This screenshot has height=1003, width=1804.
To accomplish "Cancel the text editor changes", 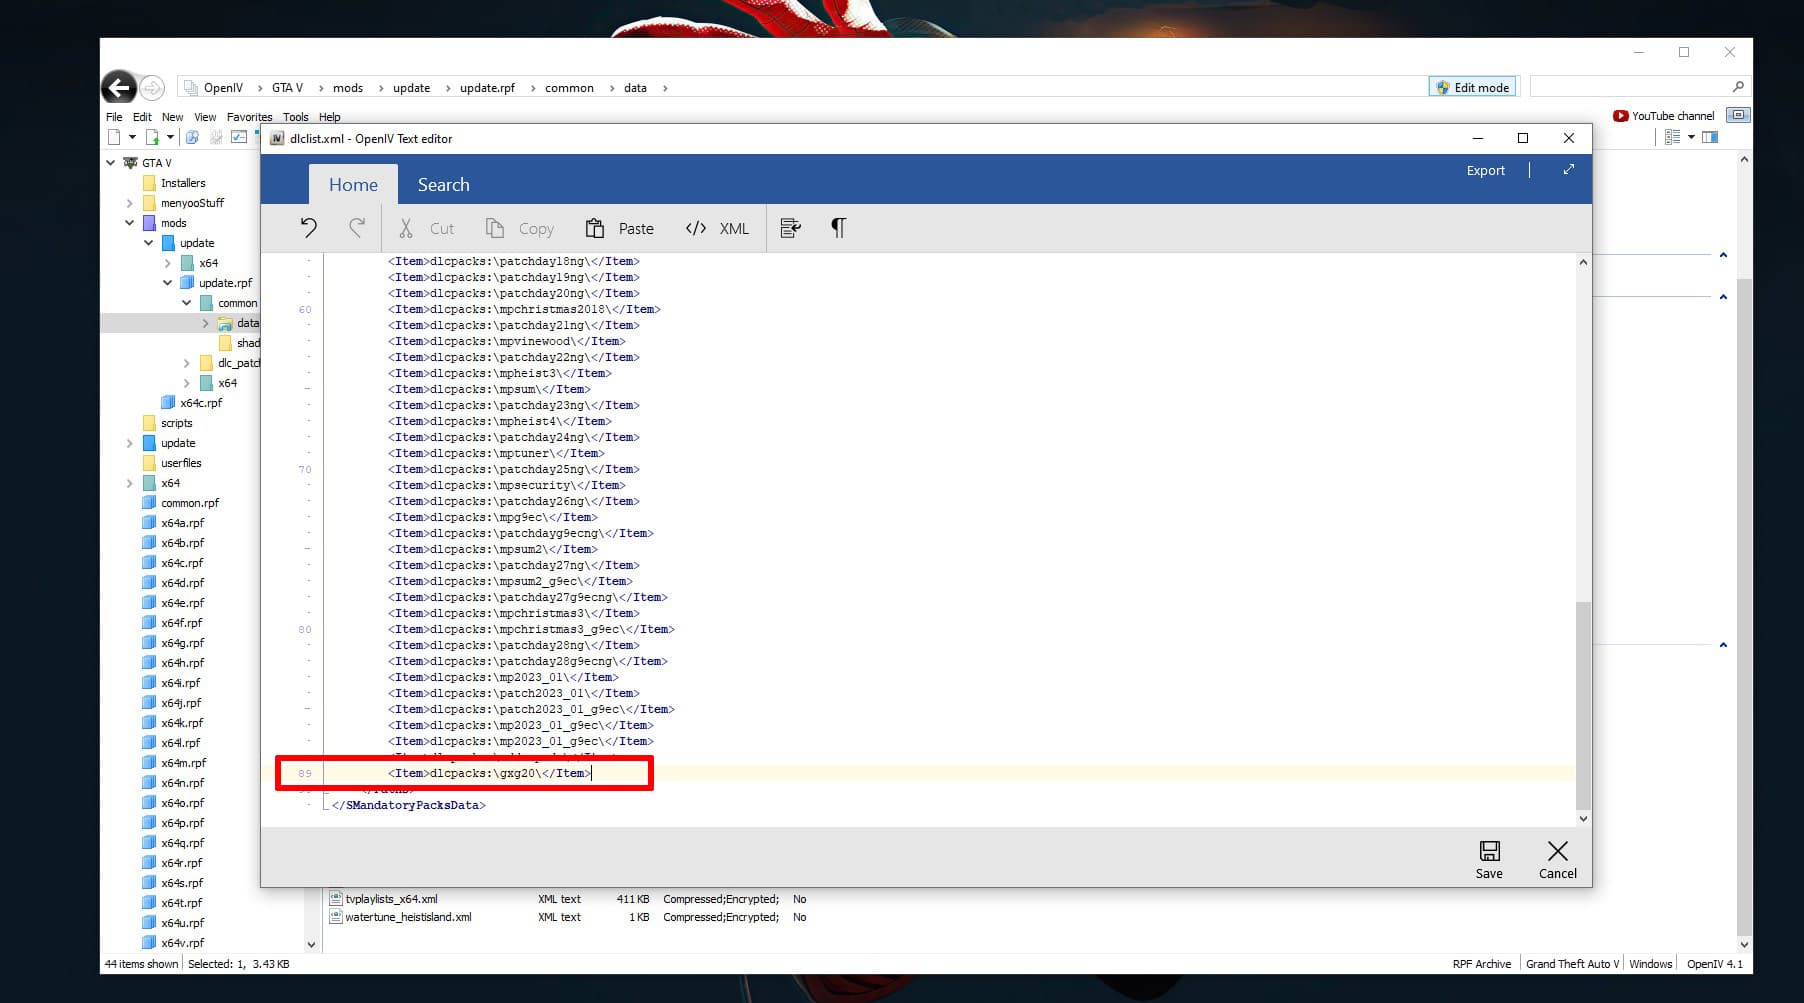I will tap(1557, 859).
